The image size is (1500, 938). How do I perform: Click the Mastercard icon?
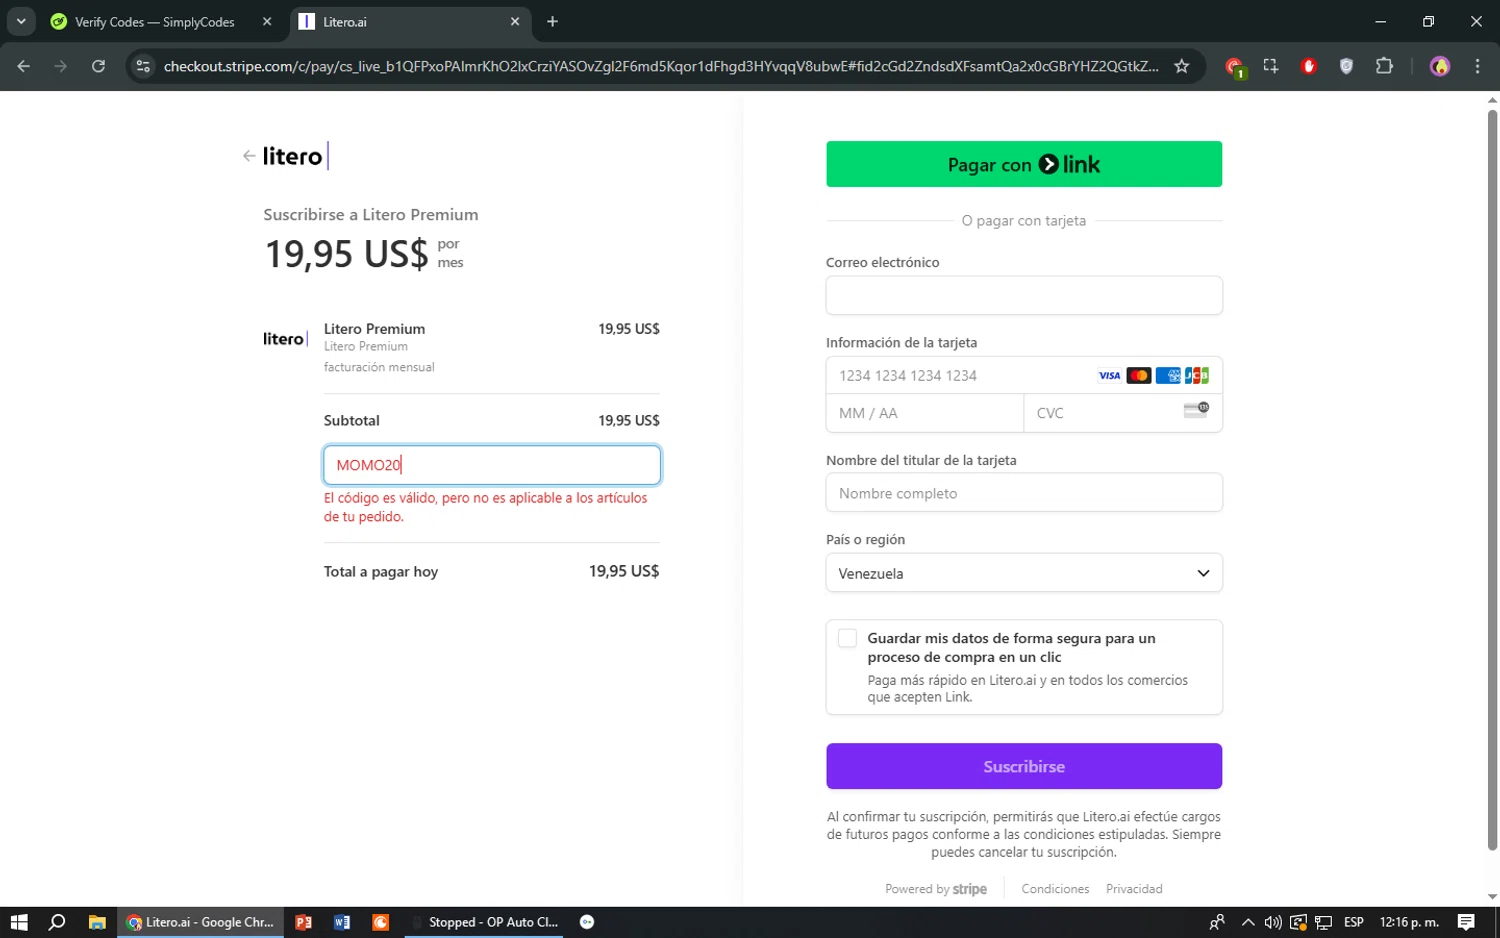point(1139,376)
